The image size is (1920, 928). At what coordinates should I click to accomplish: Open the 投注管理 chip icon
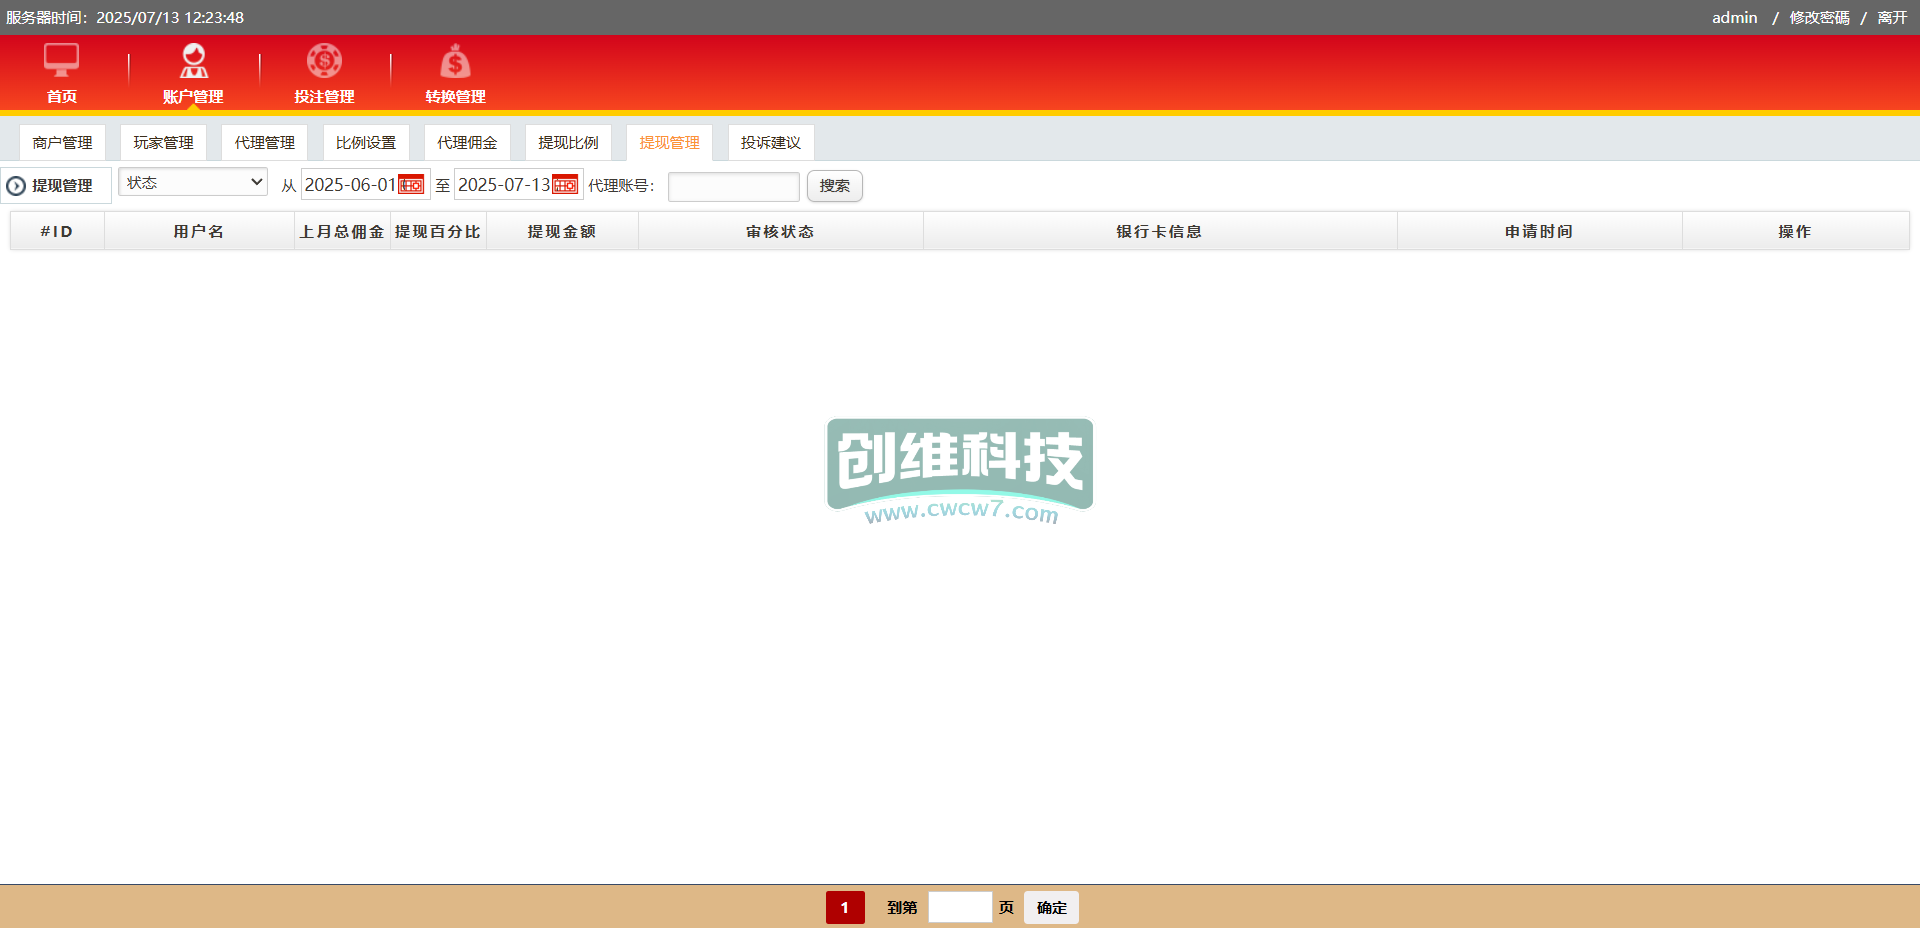(x=324, y=61)
